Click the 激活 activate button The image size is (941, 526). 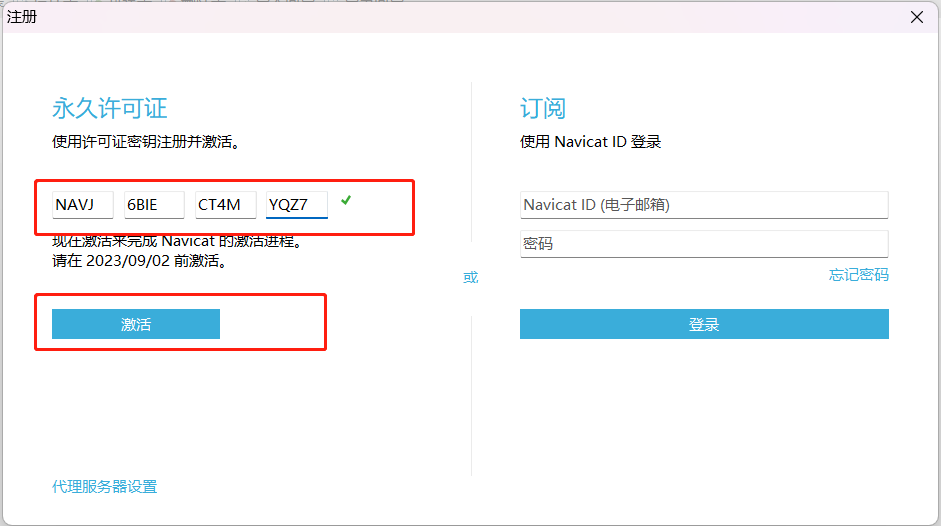click(136, 324)
